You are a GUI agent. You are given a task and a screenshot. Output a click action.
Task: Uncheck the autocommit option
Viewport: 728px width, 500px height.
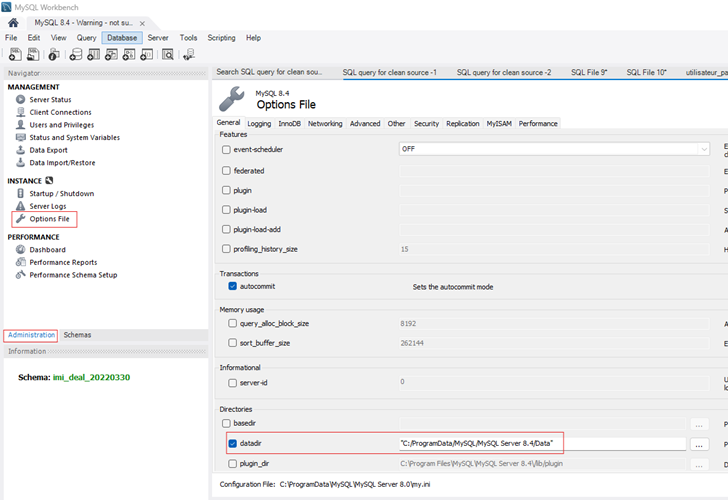point(233,286)
